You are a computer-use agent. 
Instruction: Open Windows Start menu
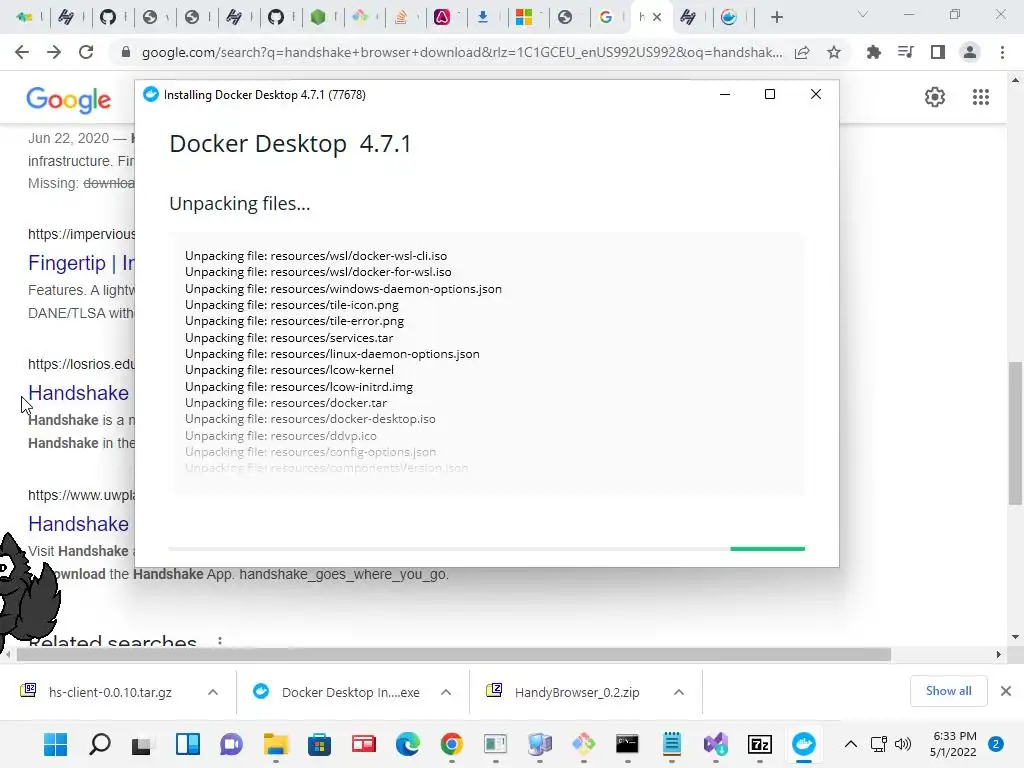[x=56, y=744]
